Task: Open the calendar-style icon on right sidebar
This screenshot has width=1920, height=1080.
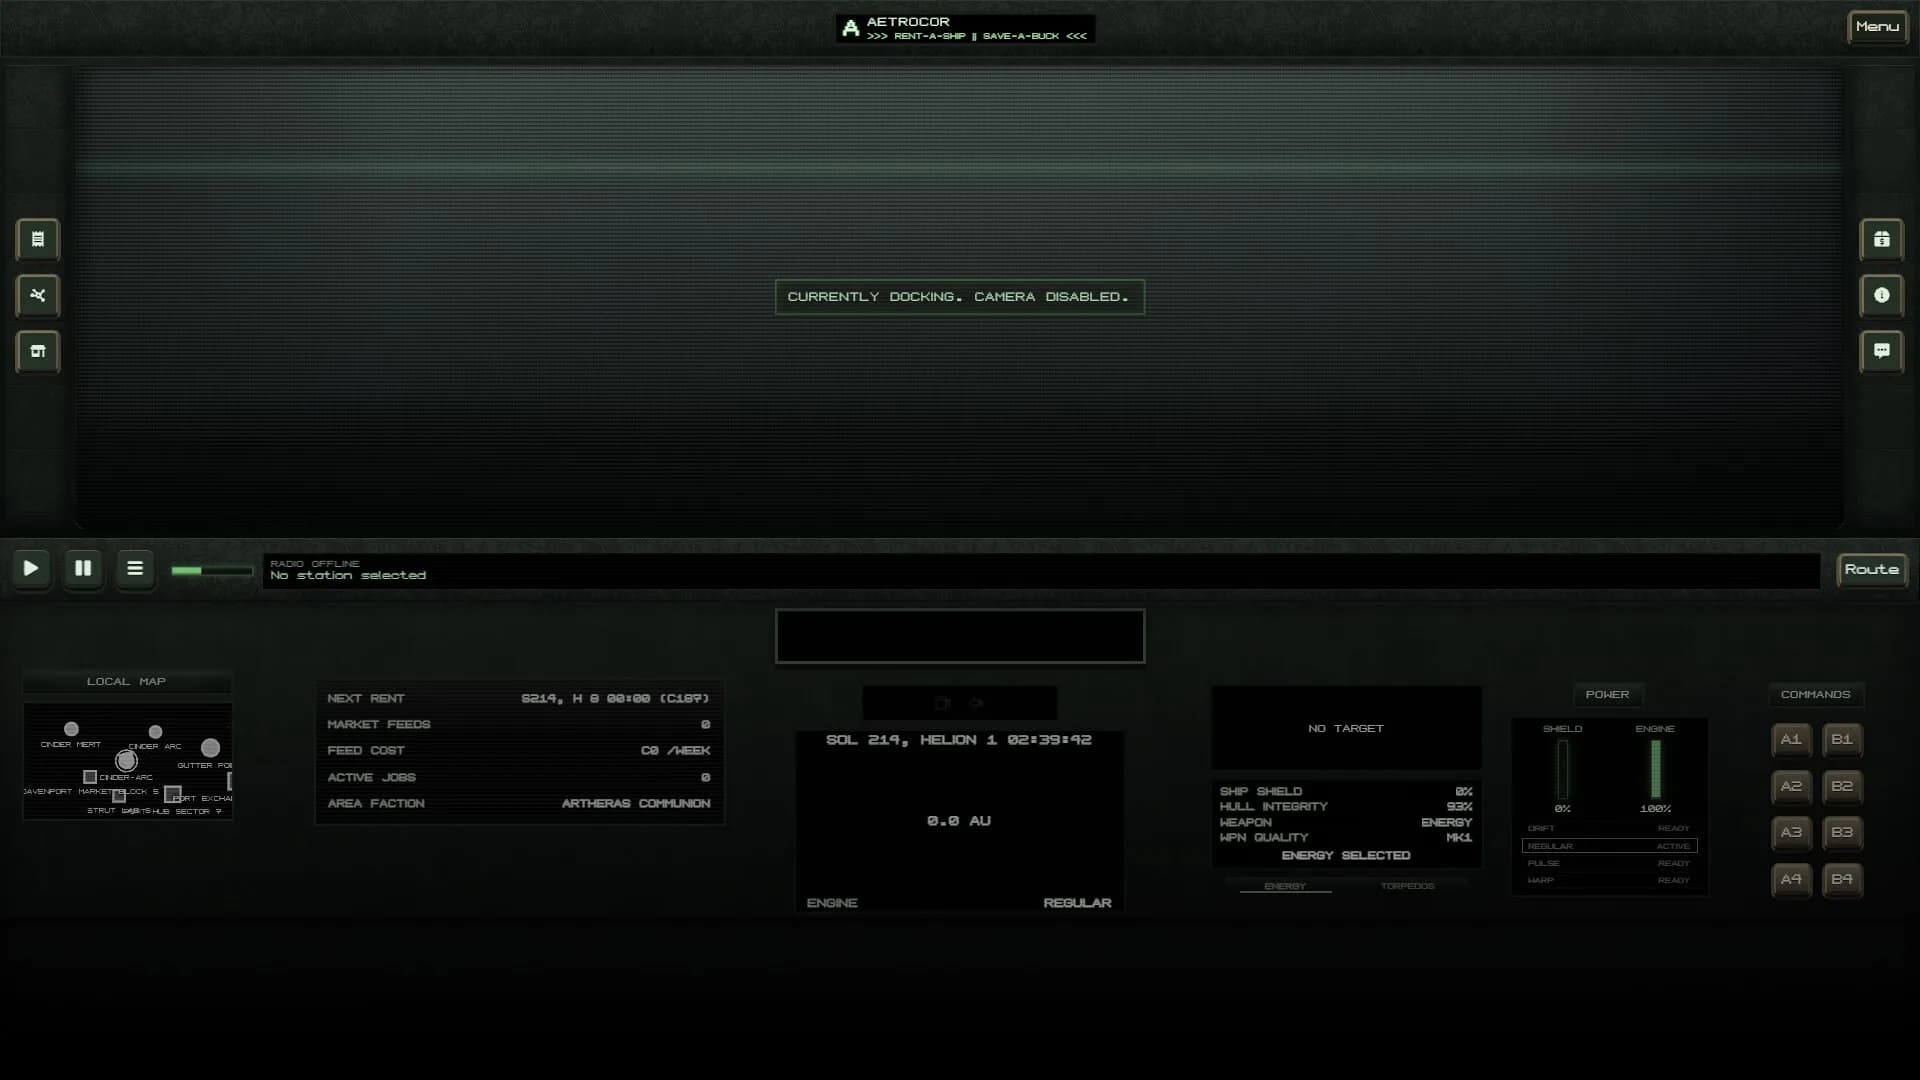Action: point(1882,240)
